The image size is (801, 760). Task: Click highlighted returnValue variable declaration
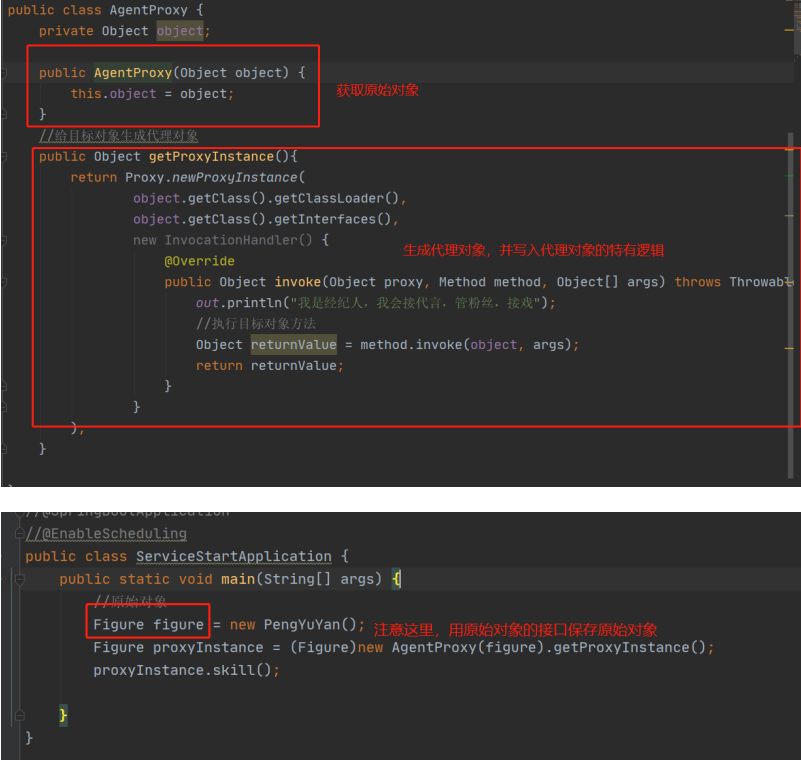[x=294, y=345]
